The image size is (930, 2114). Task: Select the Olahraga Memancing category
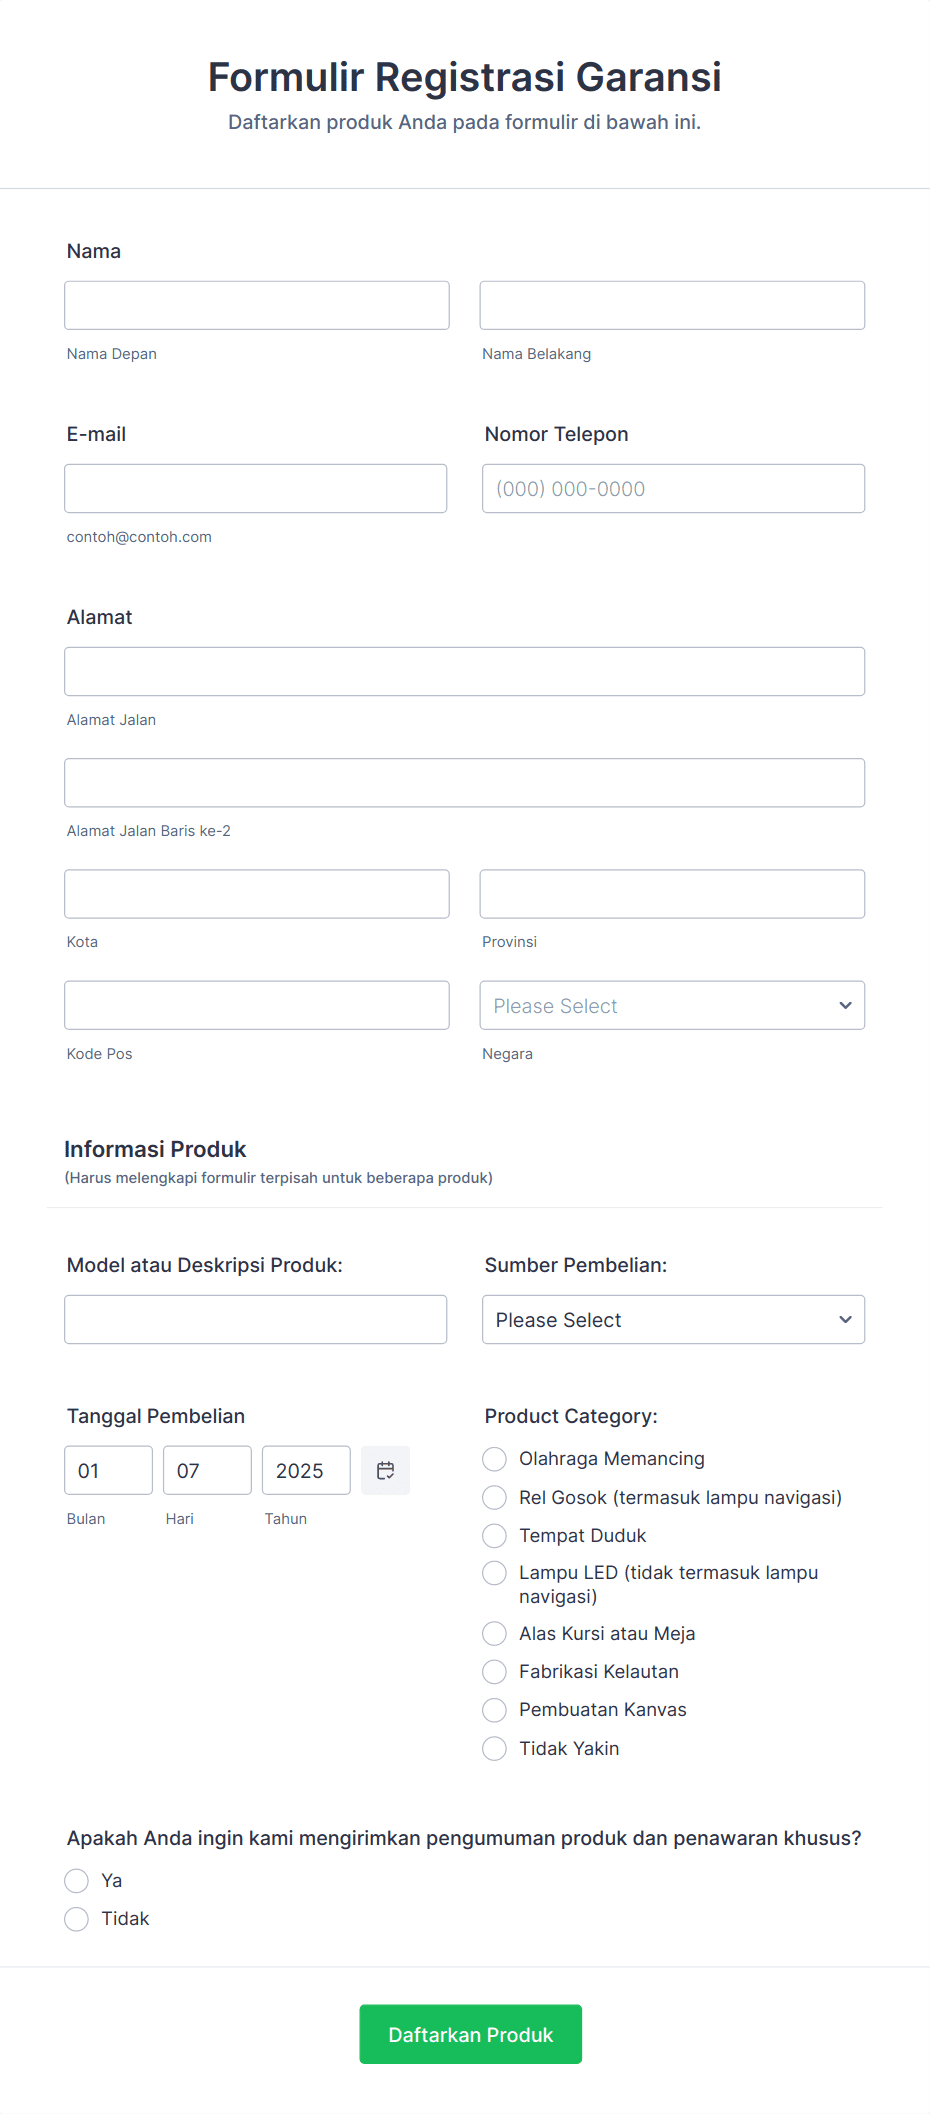click(494, 1459)
